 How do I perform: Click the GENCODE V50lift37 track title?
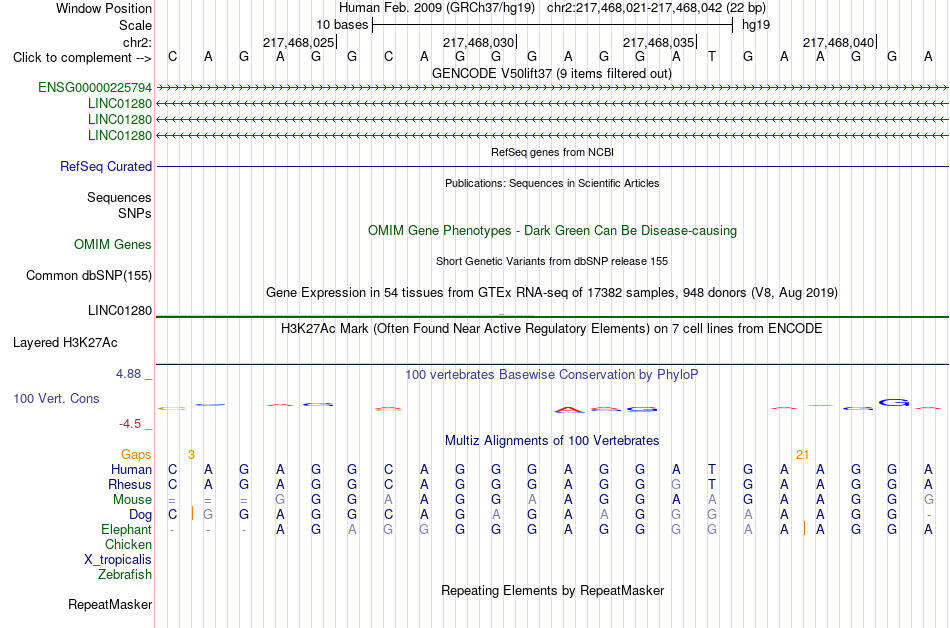[x=551, y=74]
